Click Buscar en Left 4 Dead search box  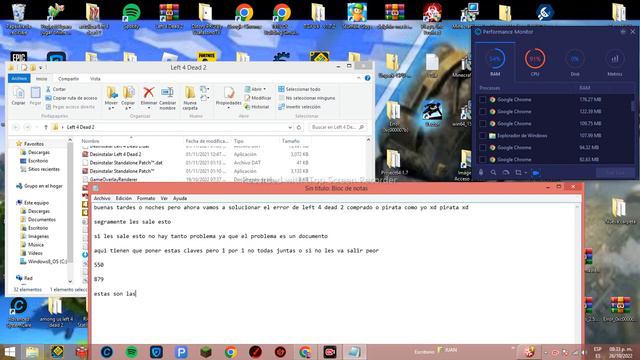click(x=338, y=127)
